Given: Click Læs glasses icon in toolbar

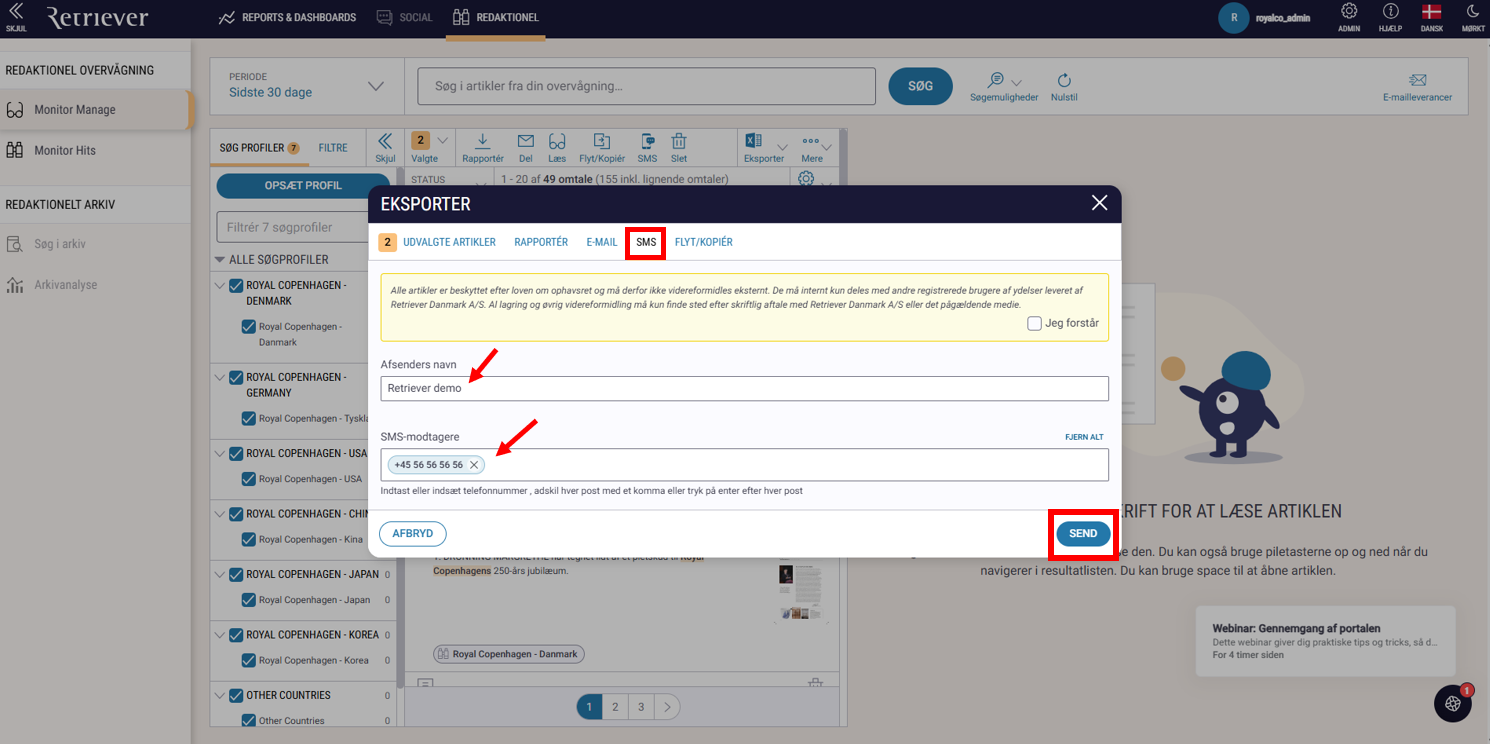Looking at the screenshot, I should pos(557,141).
